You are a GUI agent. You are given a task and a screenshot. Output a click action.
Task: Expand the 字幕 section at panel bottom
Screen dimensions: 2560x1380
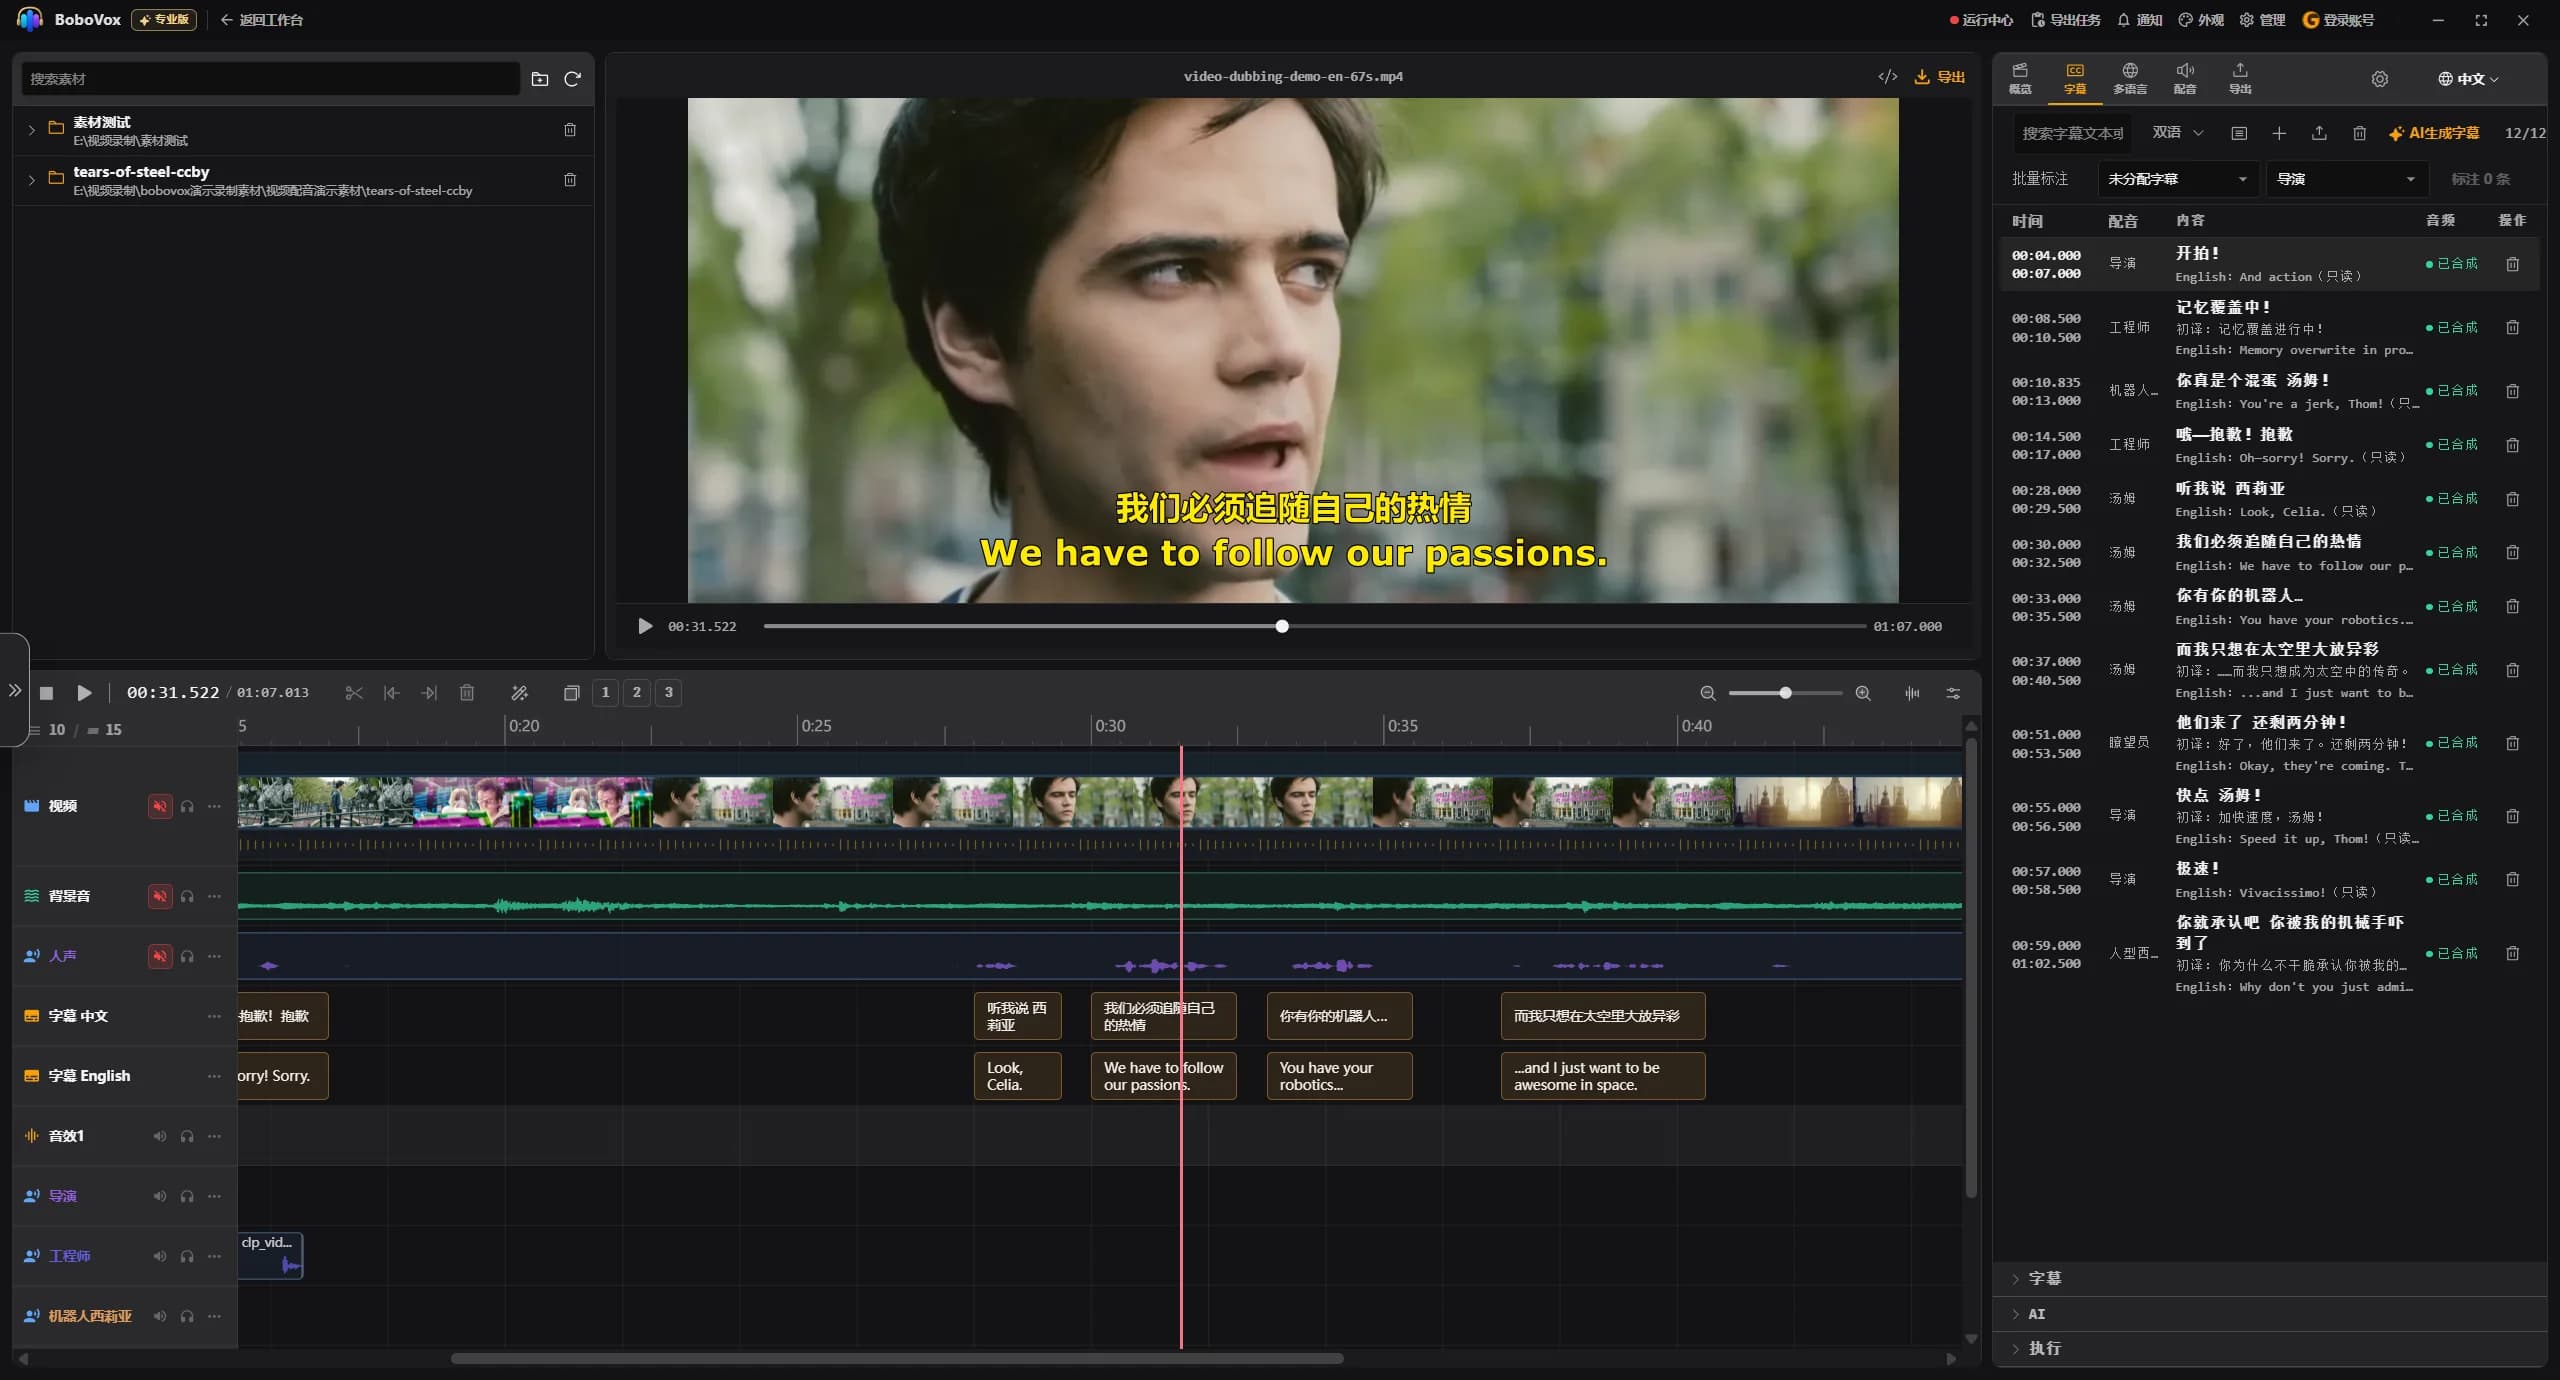(2270, 1279)
